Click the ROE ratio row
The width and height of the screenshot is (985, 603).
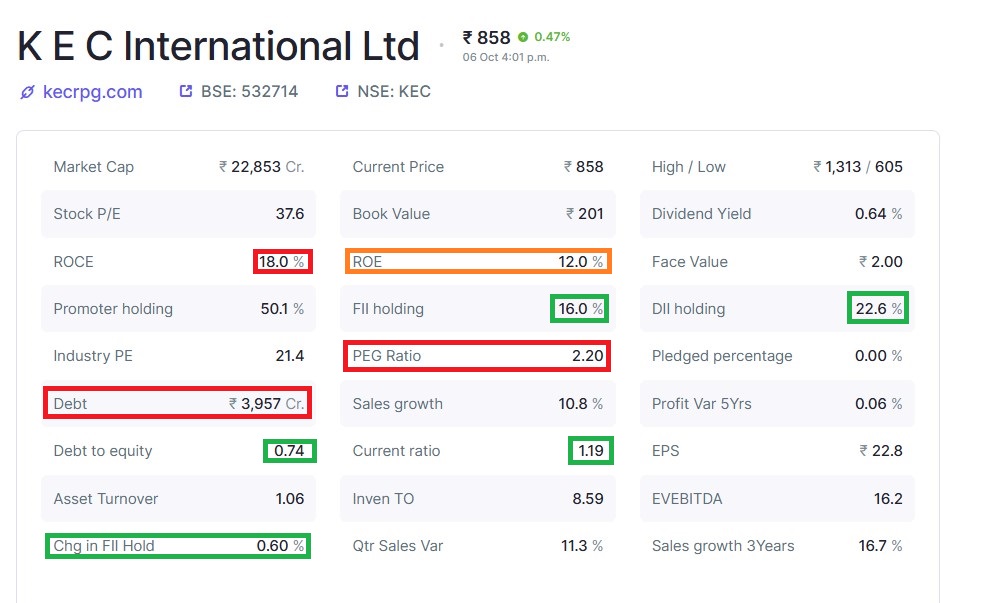(478, 262)
